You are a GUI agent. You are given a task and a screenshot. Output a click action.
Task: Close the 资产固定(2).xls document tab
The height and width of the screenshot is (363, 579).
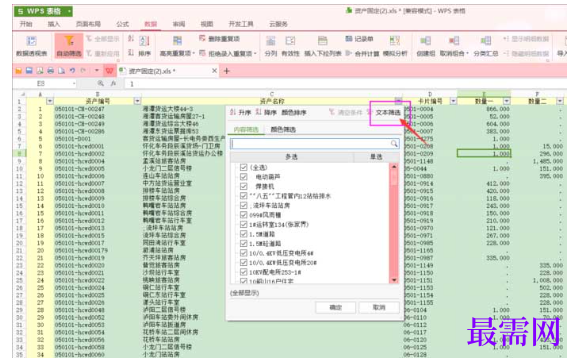tap(214, 71)
